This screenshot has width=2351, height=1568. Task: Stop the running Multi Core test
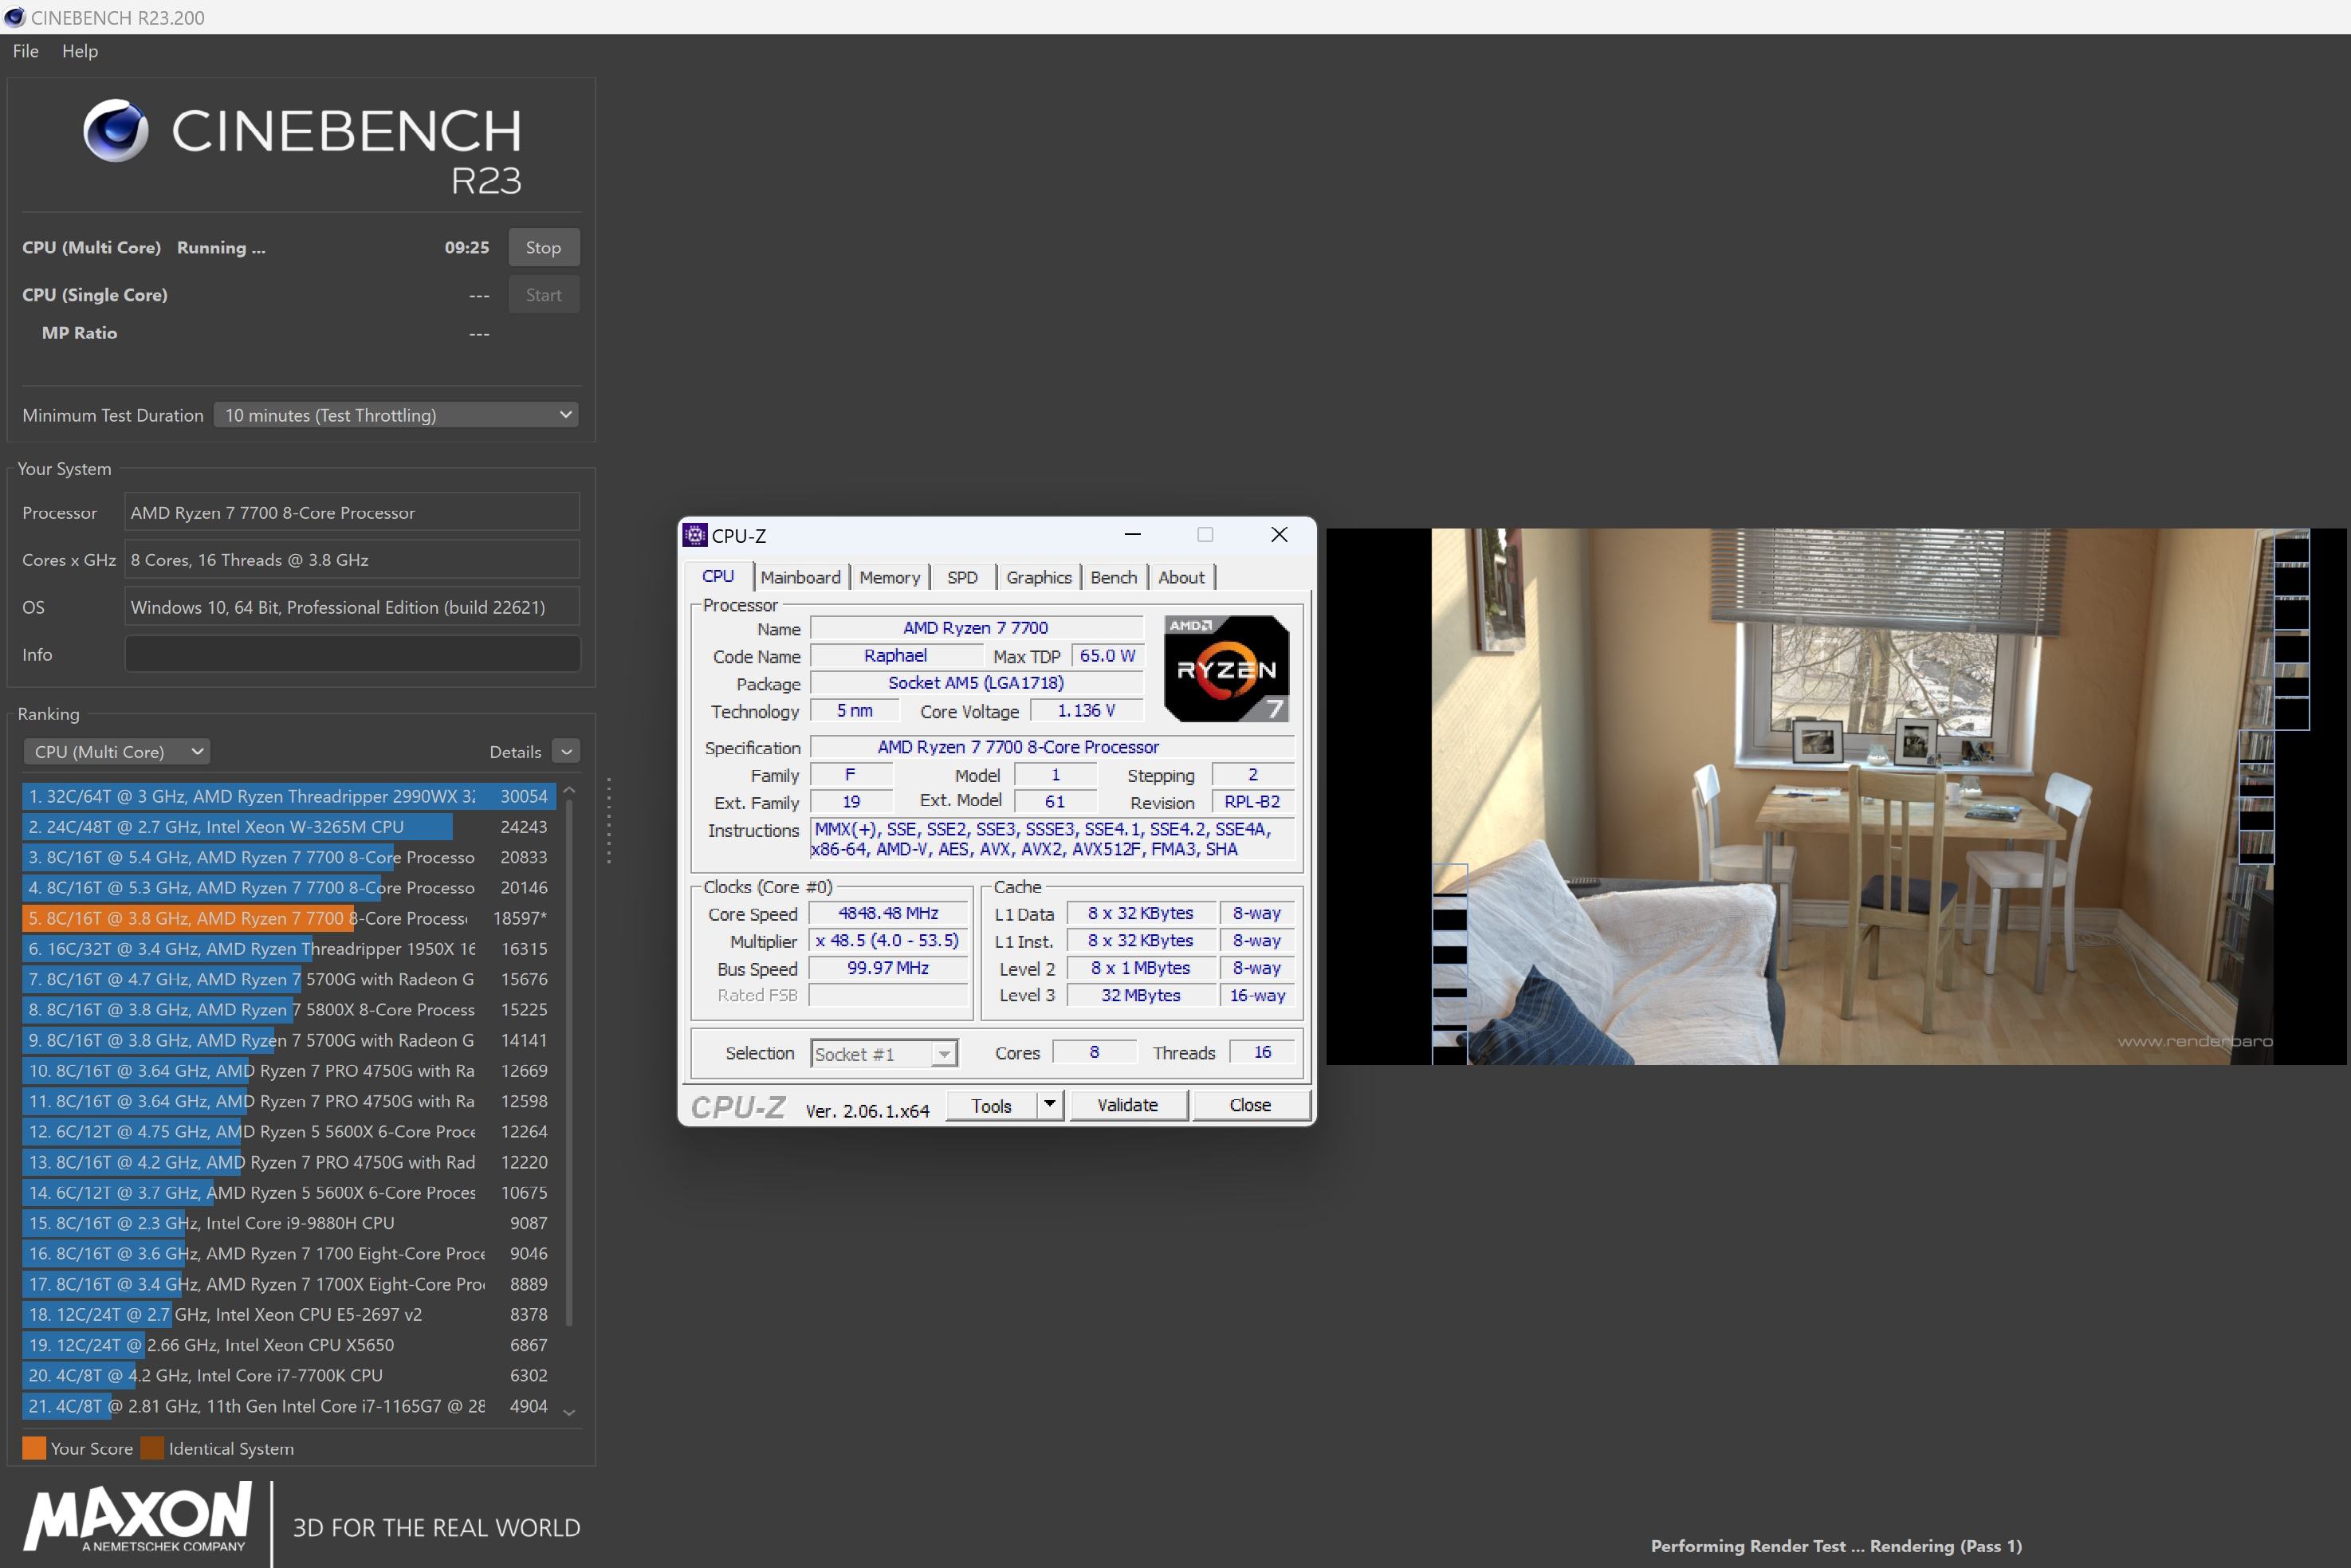point(543,247)
